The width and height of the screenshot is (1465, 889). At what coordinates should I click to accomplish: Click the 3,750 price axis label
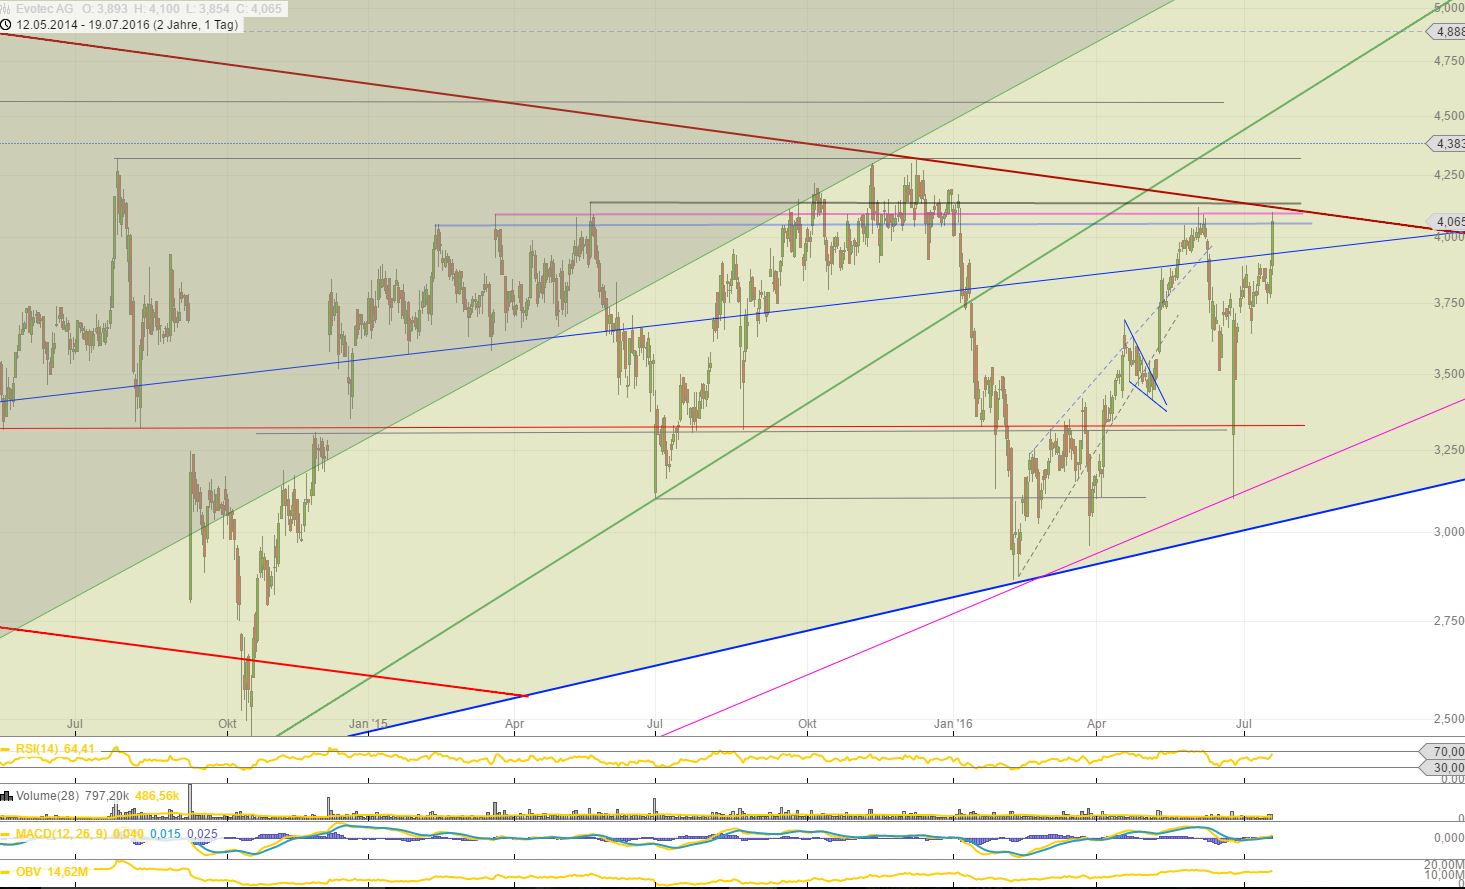click(1449, 303)
